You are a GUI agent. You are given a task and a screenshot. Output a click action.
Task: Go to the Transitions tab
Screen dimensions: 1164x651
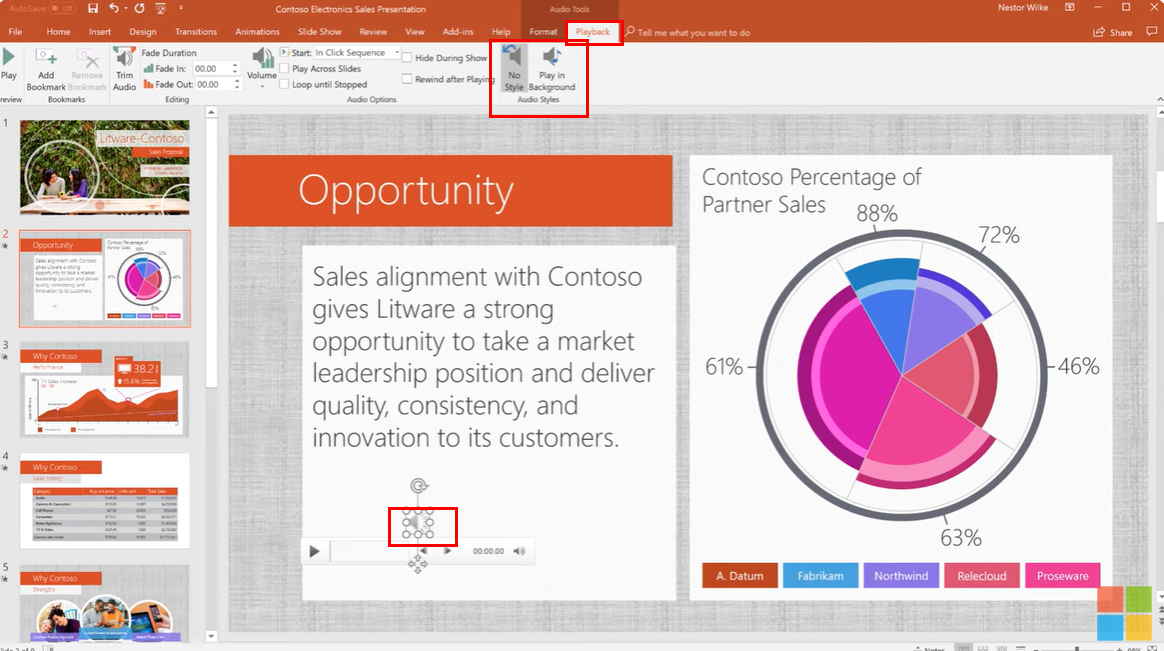point(196,32)
